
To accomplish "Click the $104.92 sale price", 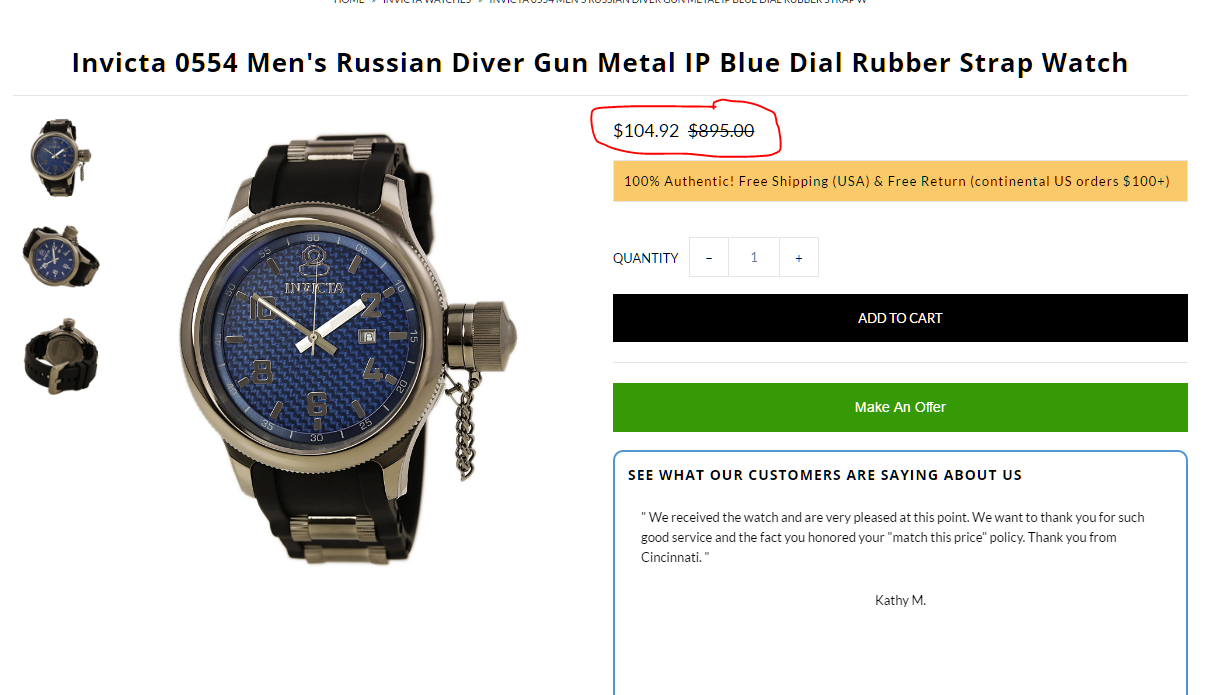I will (646, 131).
